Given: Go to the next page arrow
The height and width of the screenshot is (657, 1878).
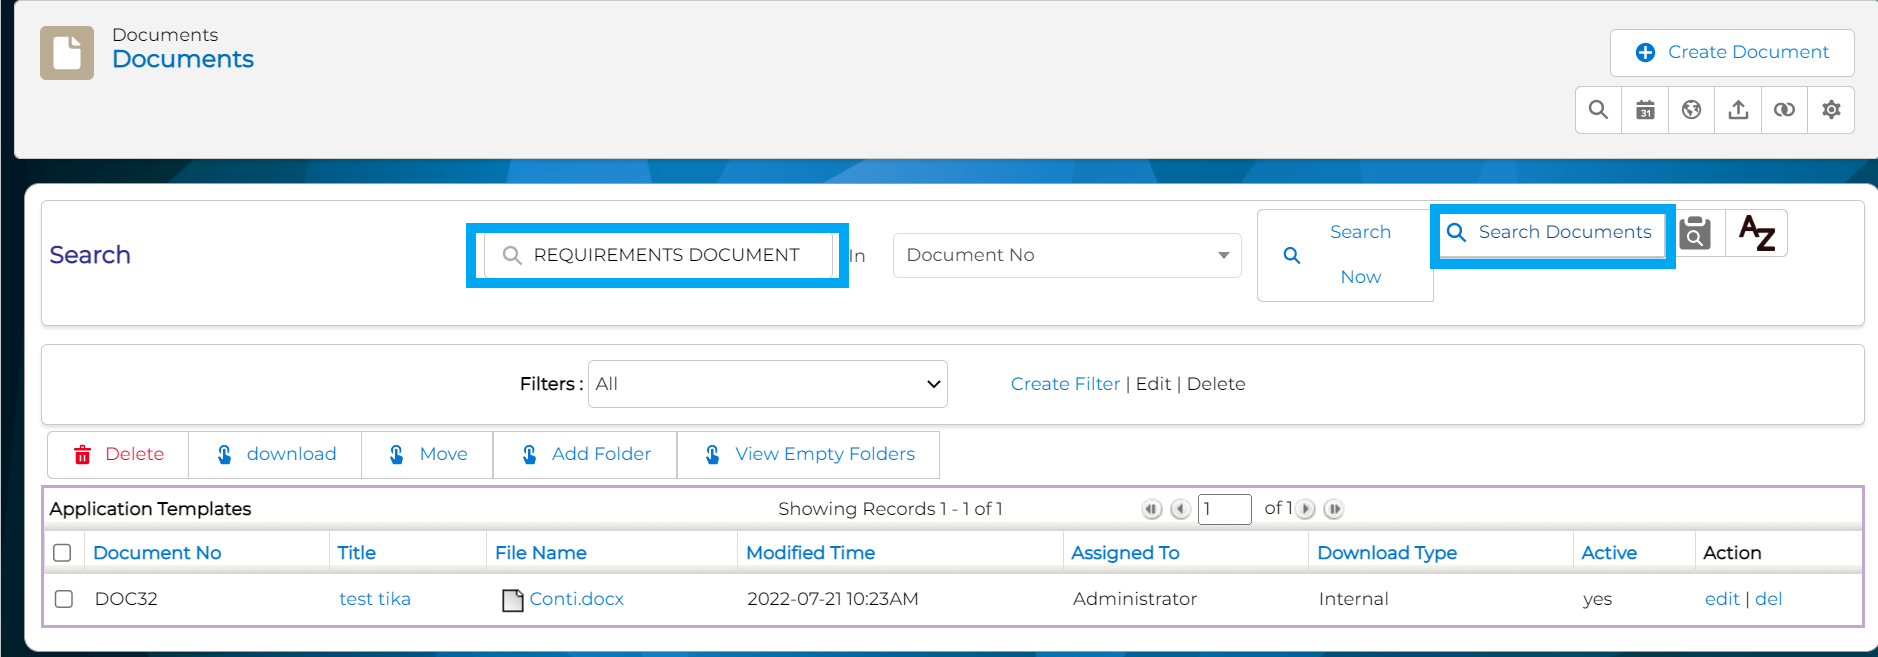Looking at the screenshot, I should click(x=1306, y=509).
